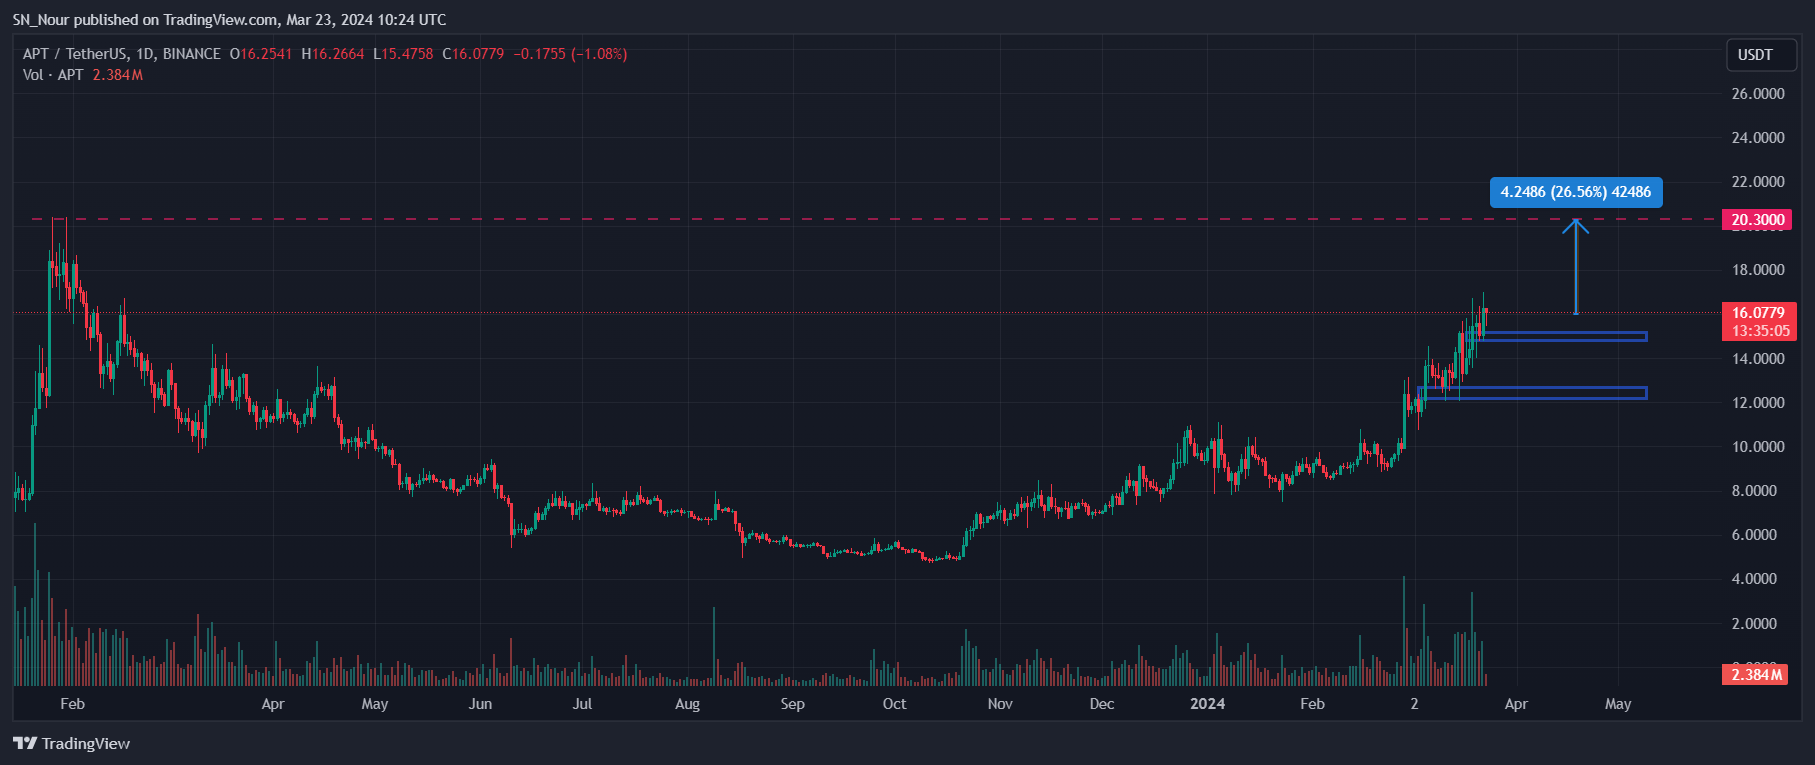Click the H16.2664 high price value
The image size is (1815, 765).
click(333, 54)
